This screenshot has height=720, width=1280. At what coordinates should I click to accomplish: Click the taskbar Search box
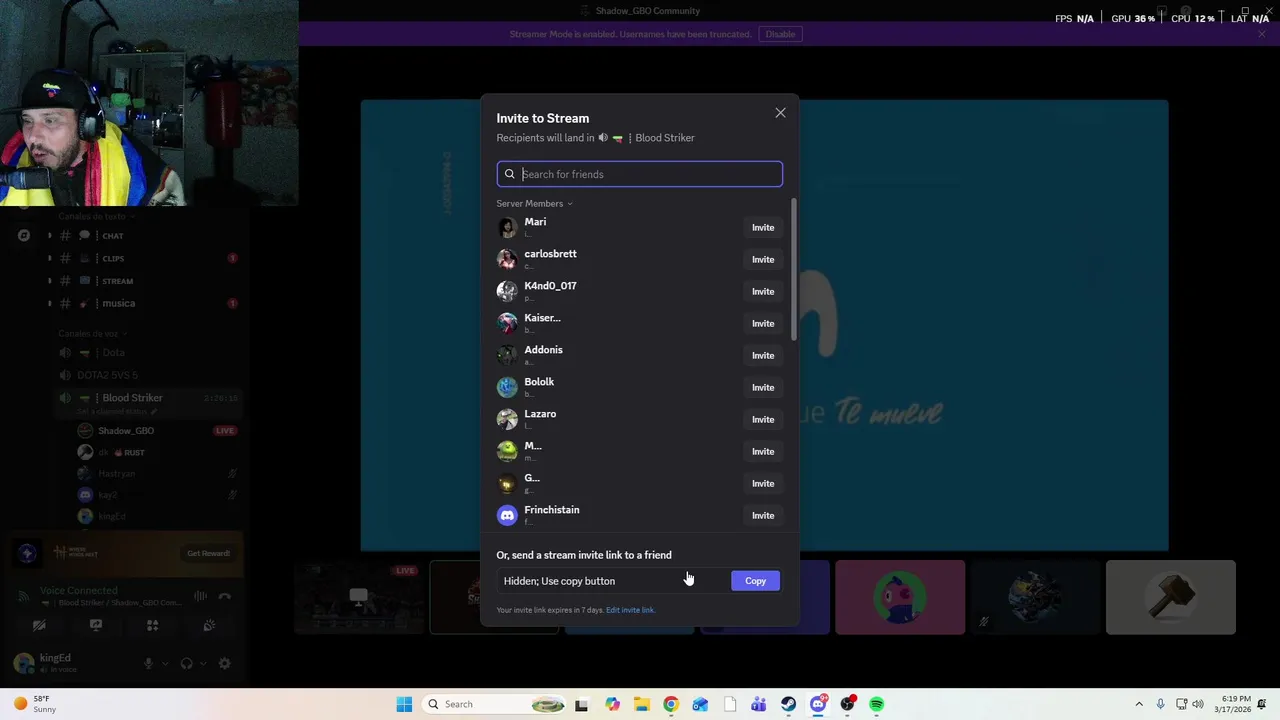click(x=494, y=704)
